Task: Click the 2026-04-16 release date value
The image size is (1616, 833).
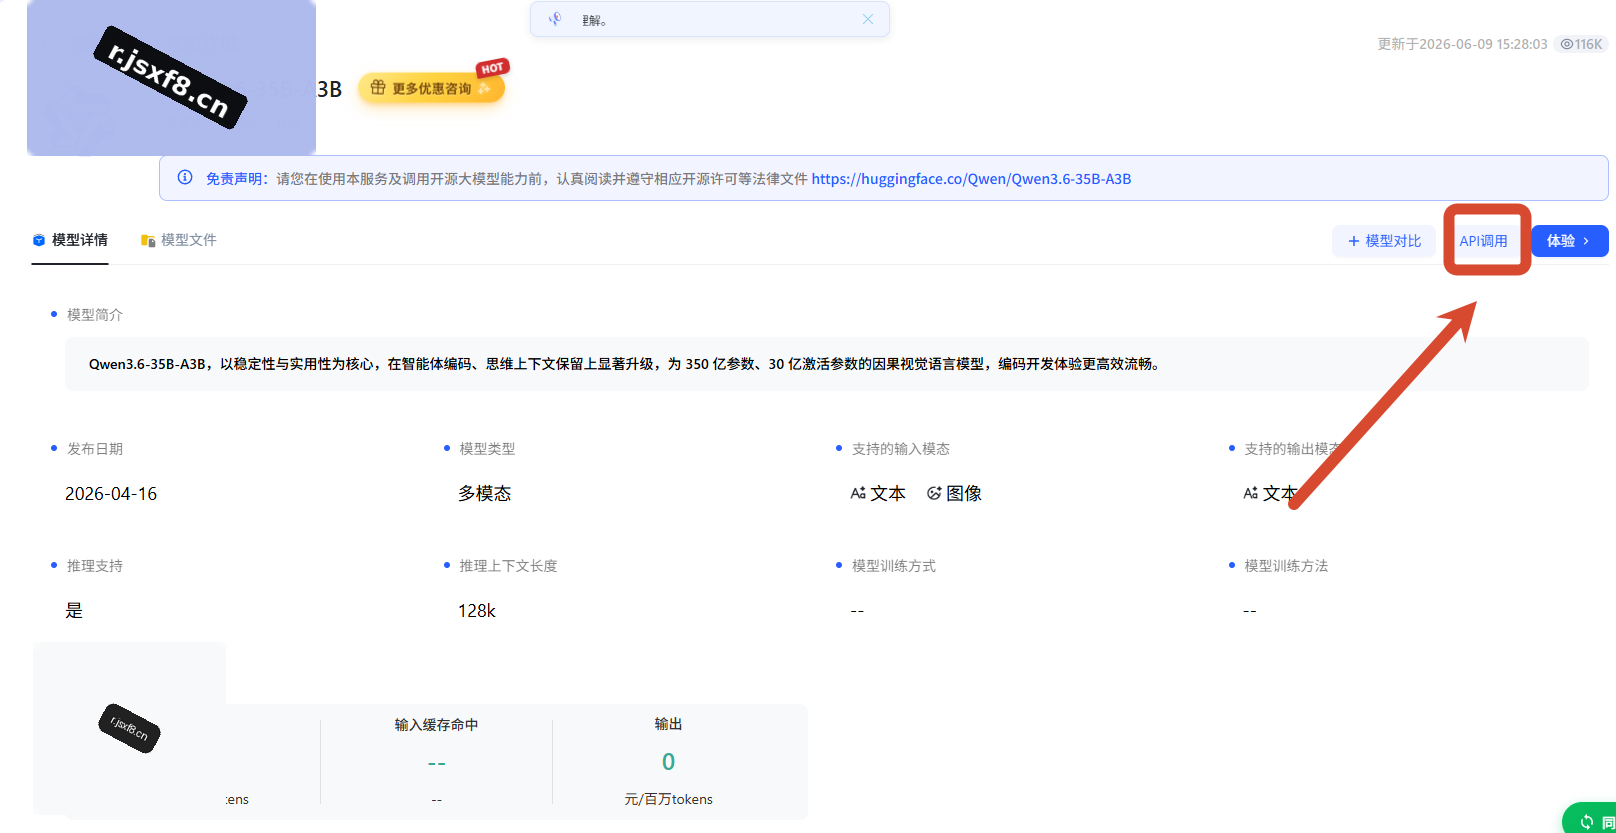Action: 111,494
